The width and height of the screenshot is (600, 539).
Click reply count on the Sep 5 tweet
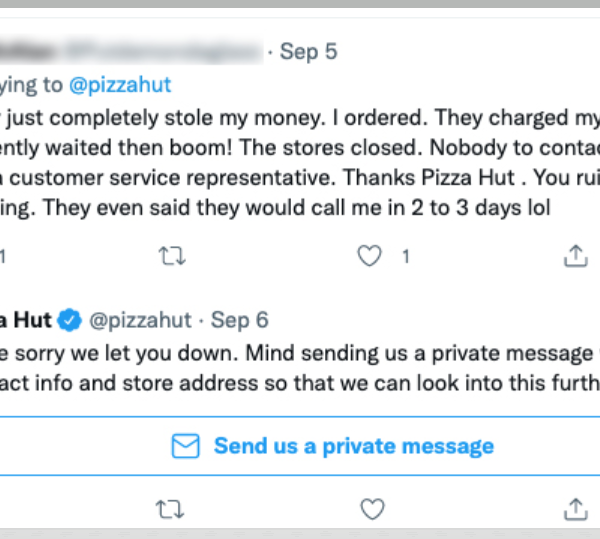pos(2,256)
